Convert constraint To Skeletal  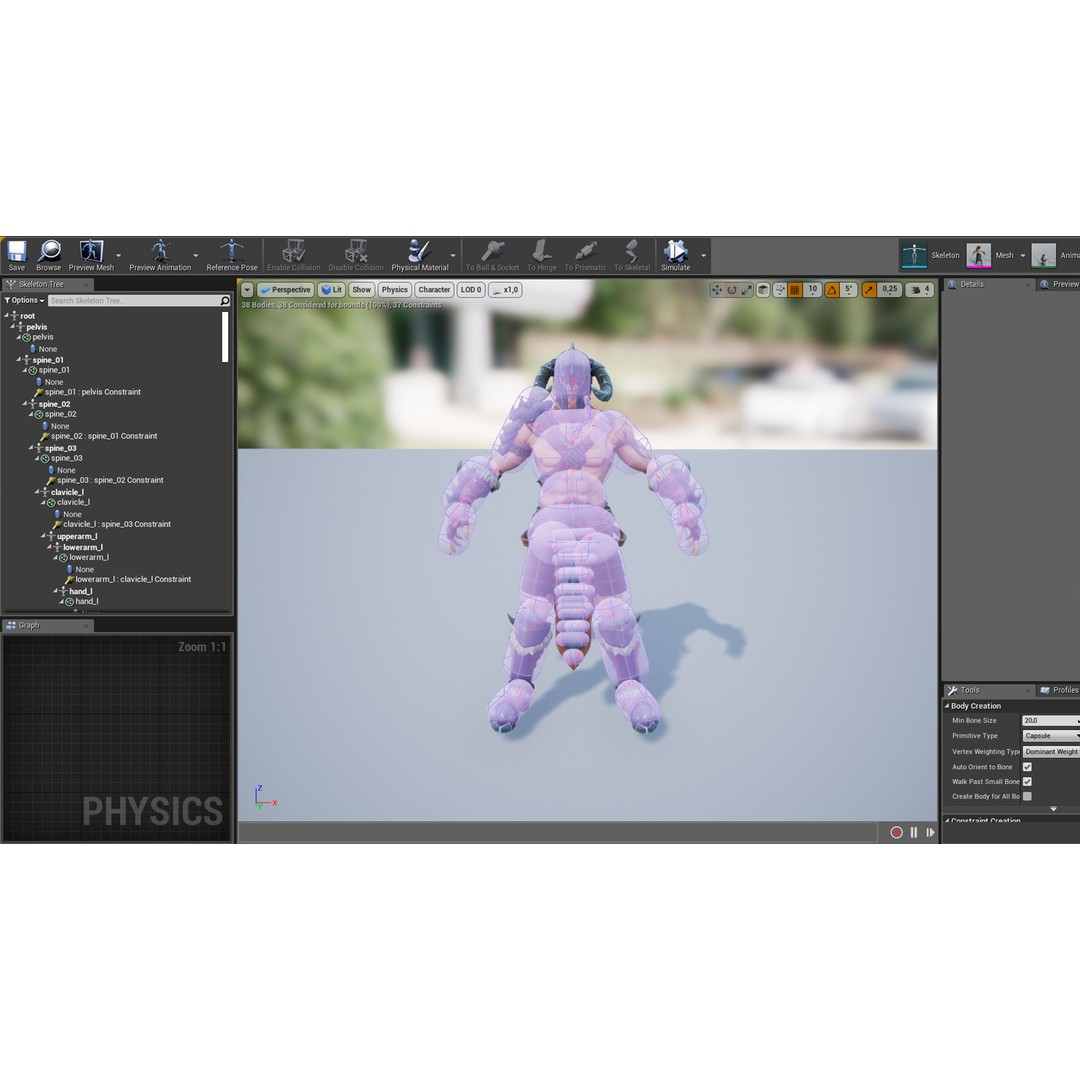point(632,256)
